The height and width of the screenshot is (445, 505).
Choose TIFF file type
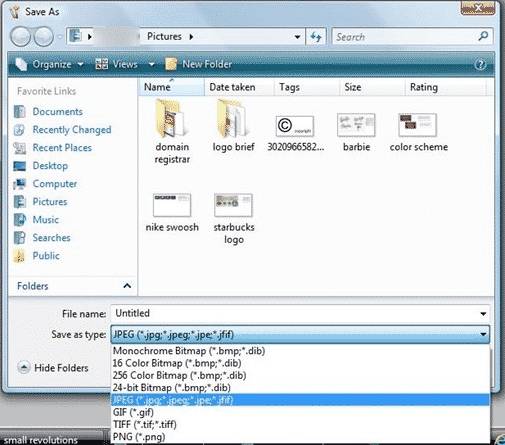300,425
